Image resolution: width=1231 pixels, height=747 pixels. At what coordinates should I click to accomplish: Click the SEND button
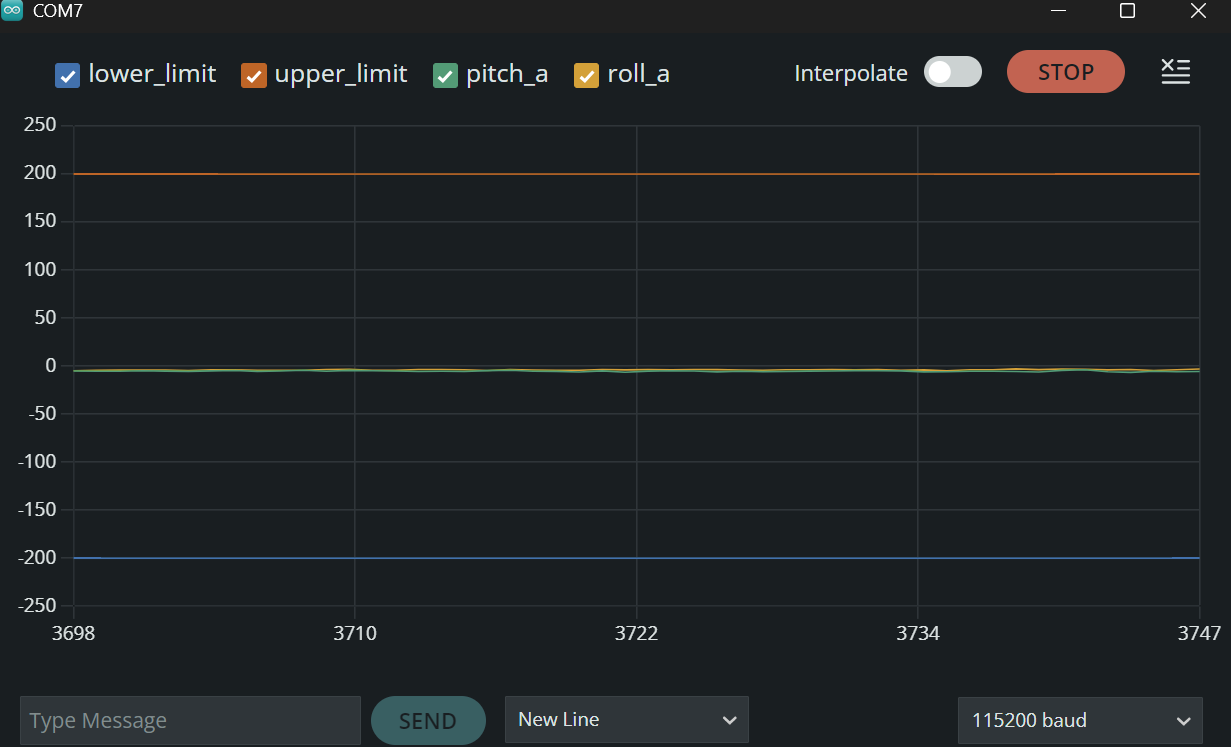pos(428,720)
